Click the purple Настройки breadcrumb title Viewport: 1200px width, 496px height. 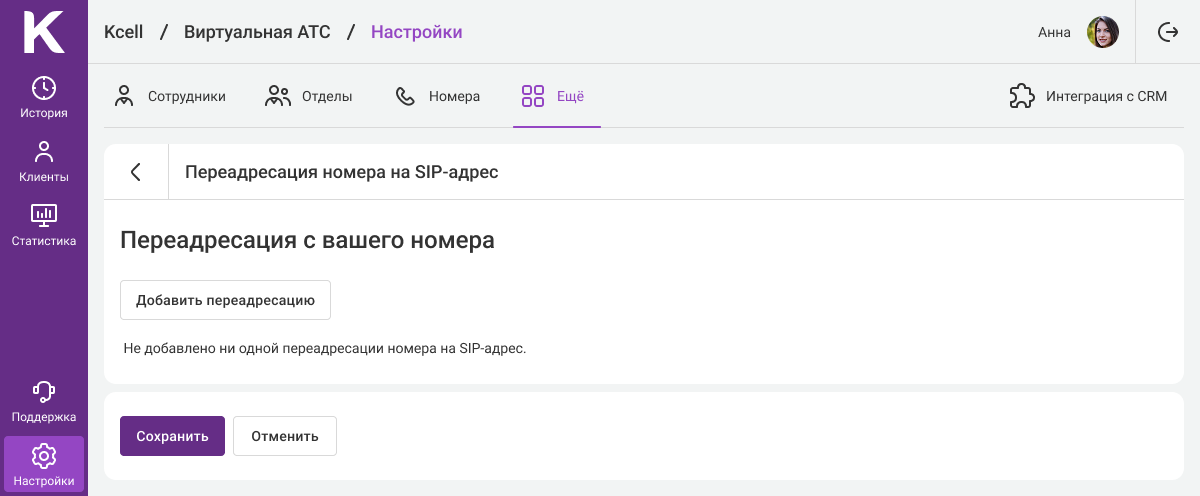pyautogui.click(x=416, y=32)
